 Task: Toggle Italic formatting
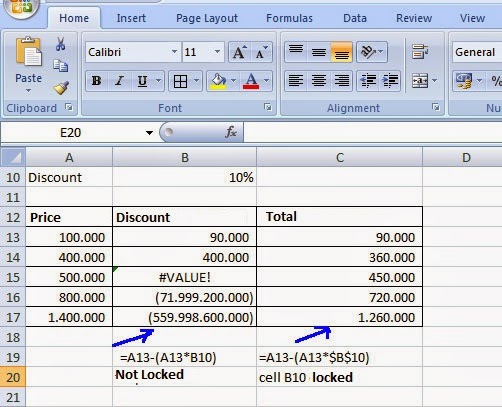(119, 81)
